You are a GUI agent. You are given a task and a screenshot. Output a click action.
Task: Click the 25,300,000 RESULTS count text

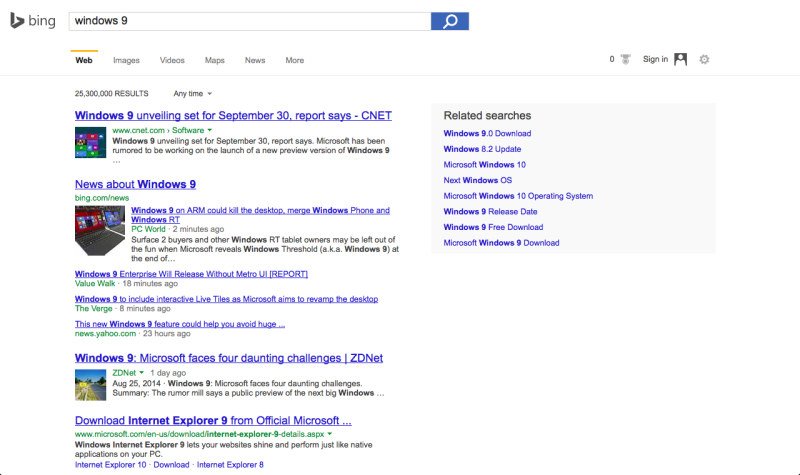(x=112, y=94)
